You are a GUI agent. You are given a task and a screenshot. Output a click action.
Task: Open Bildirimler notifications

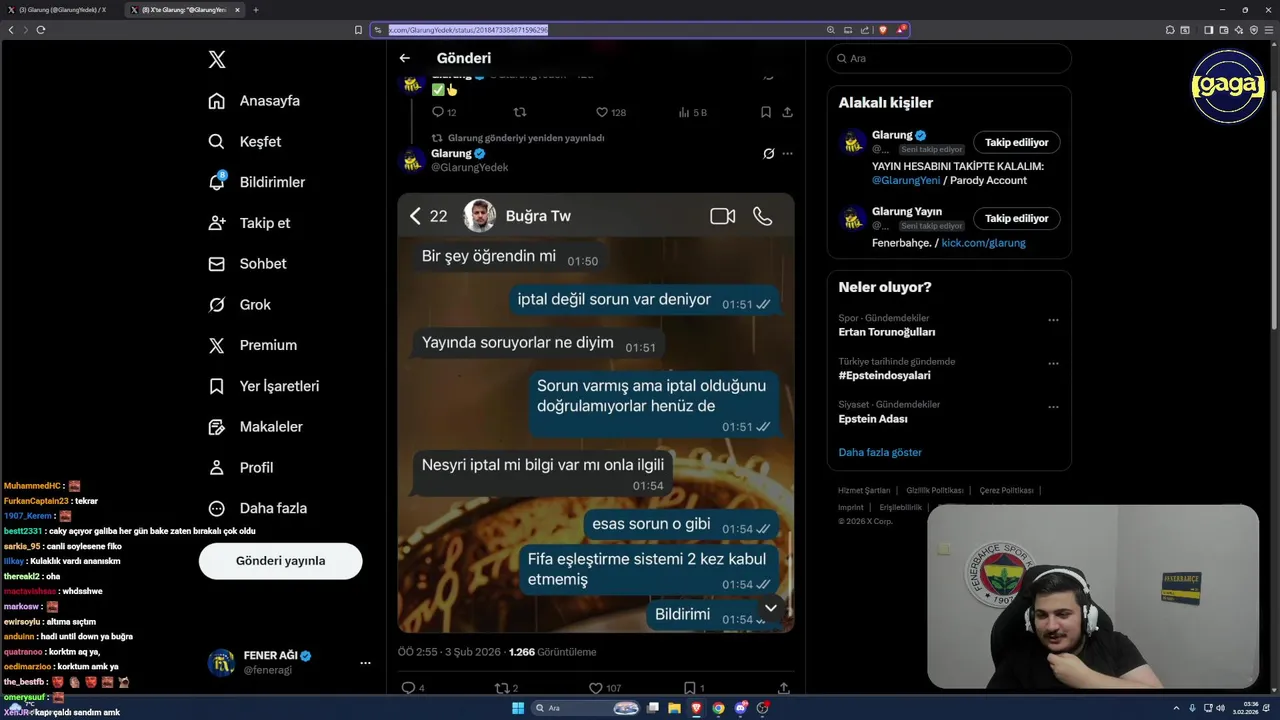(x=256, y=182)
